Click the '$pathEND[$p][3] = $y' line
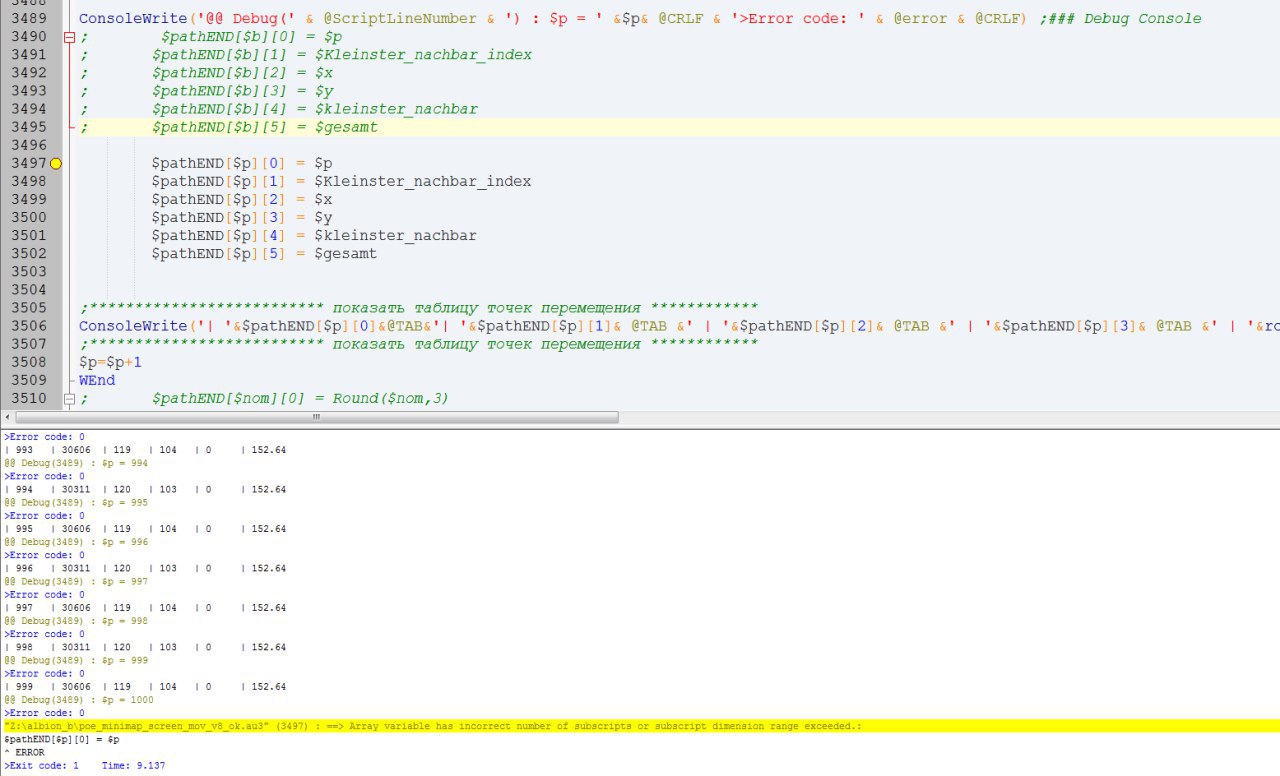This screenshot has height=776, width=1280. 242,217
